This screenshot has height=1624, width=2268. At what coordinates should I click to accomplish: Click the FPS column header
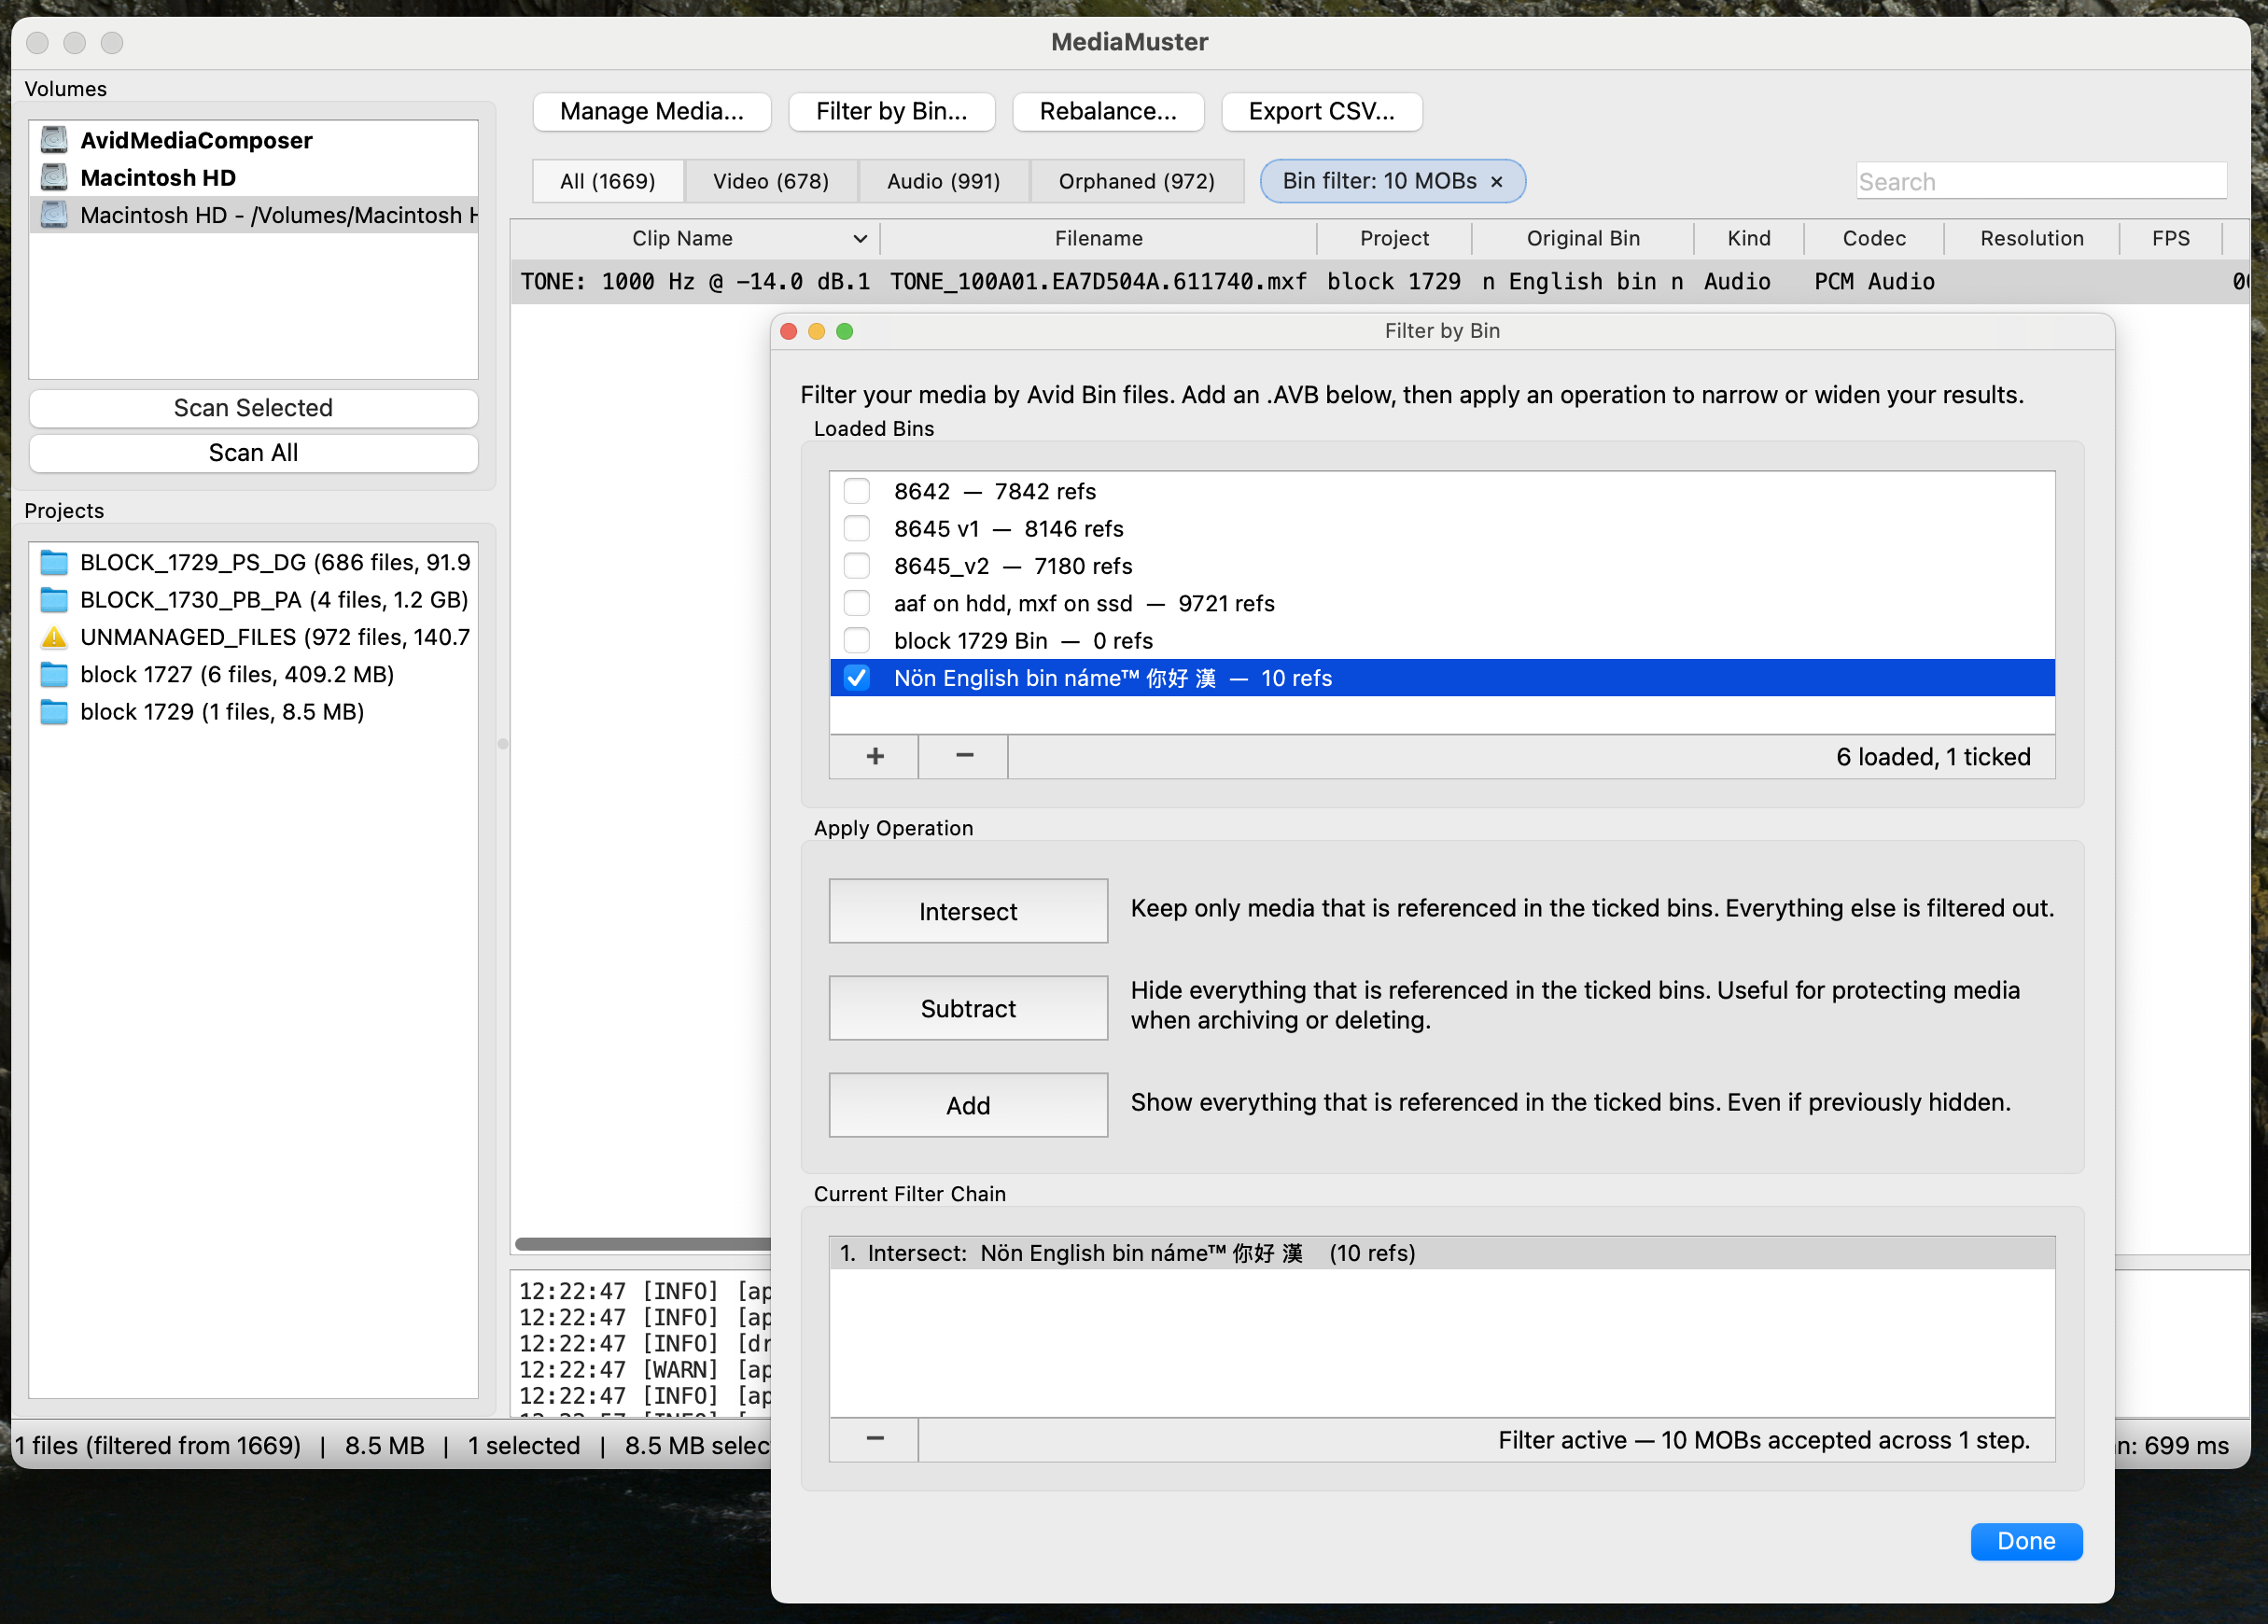tap(2171, 238)
